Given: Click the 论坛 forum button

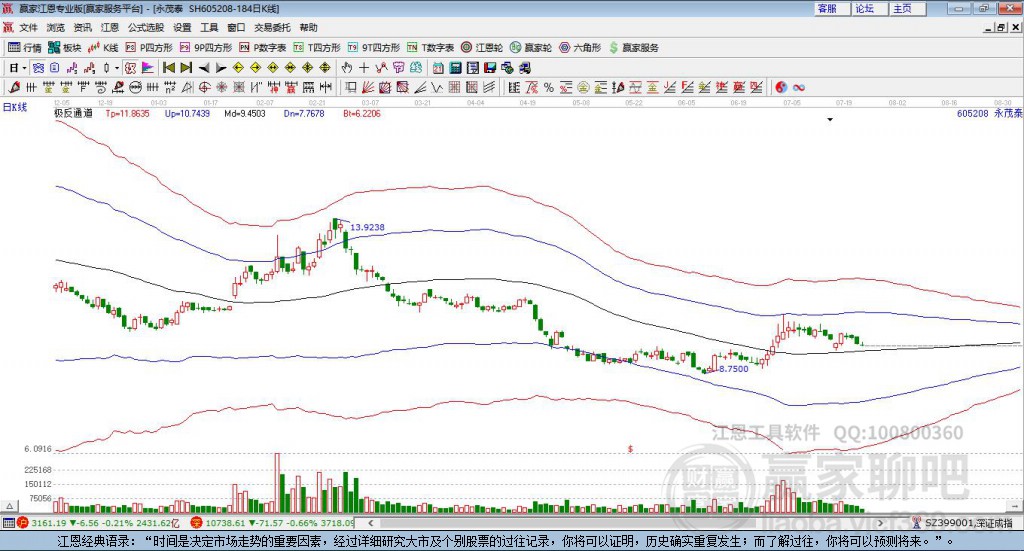Looking at the screenshot, I should [x=869, y=8].
